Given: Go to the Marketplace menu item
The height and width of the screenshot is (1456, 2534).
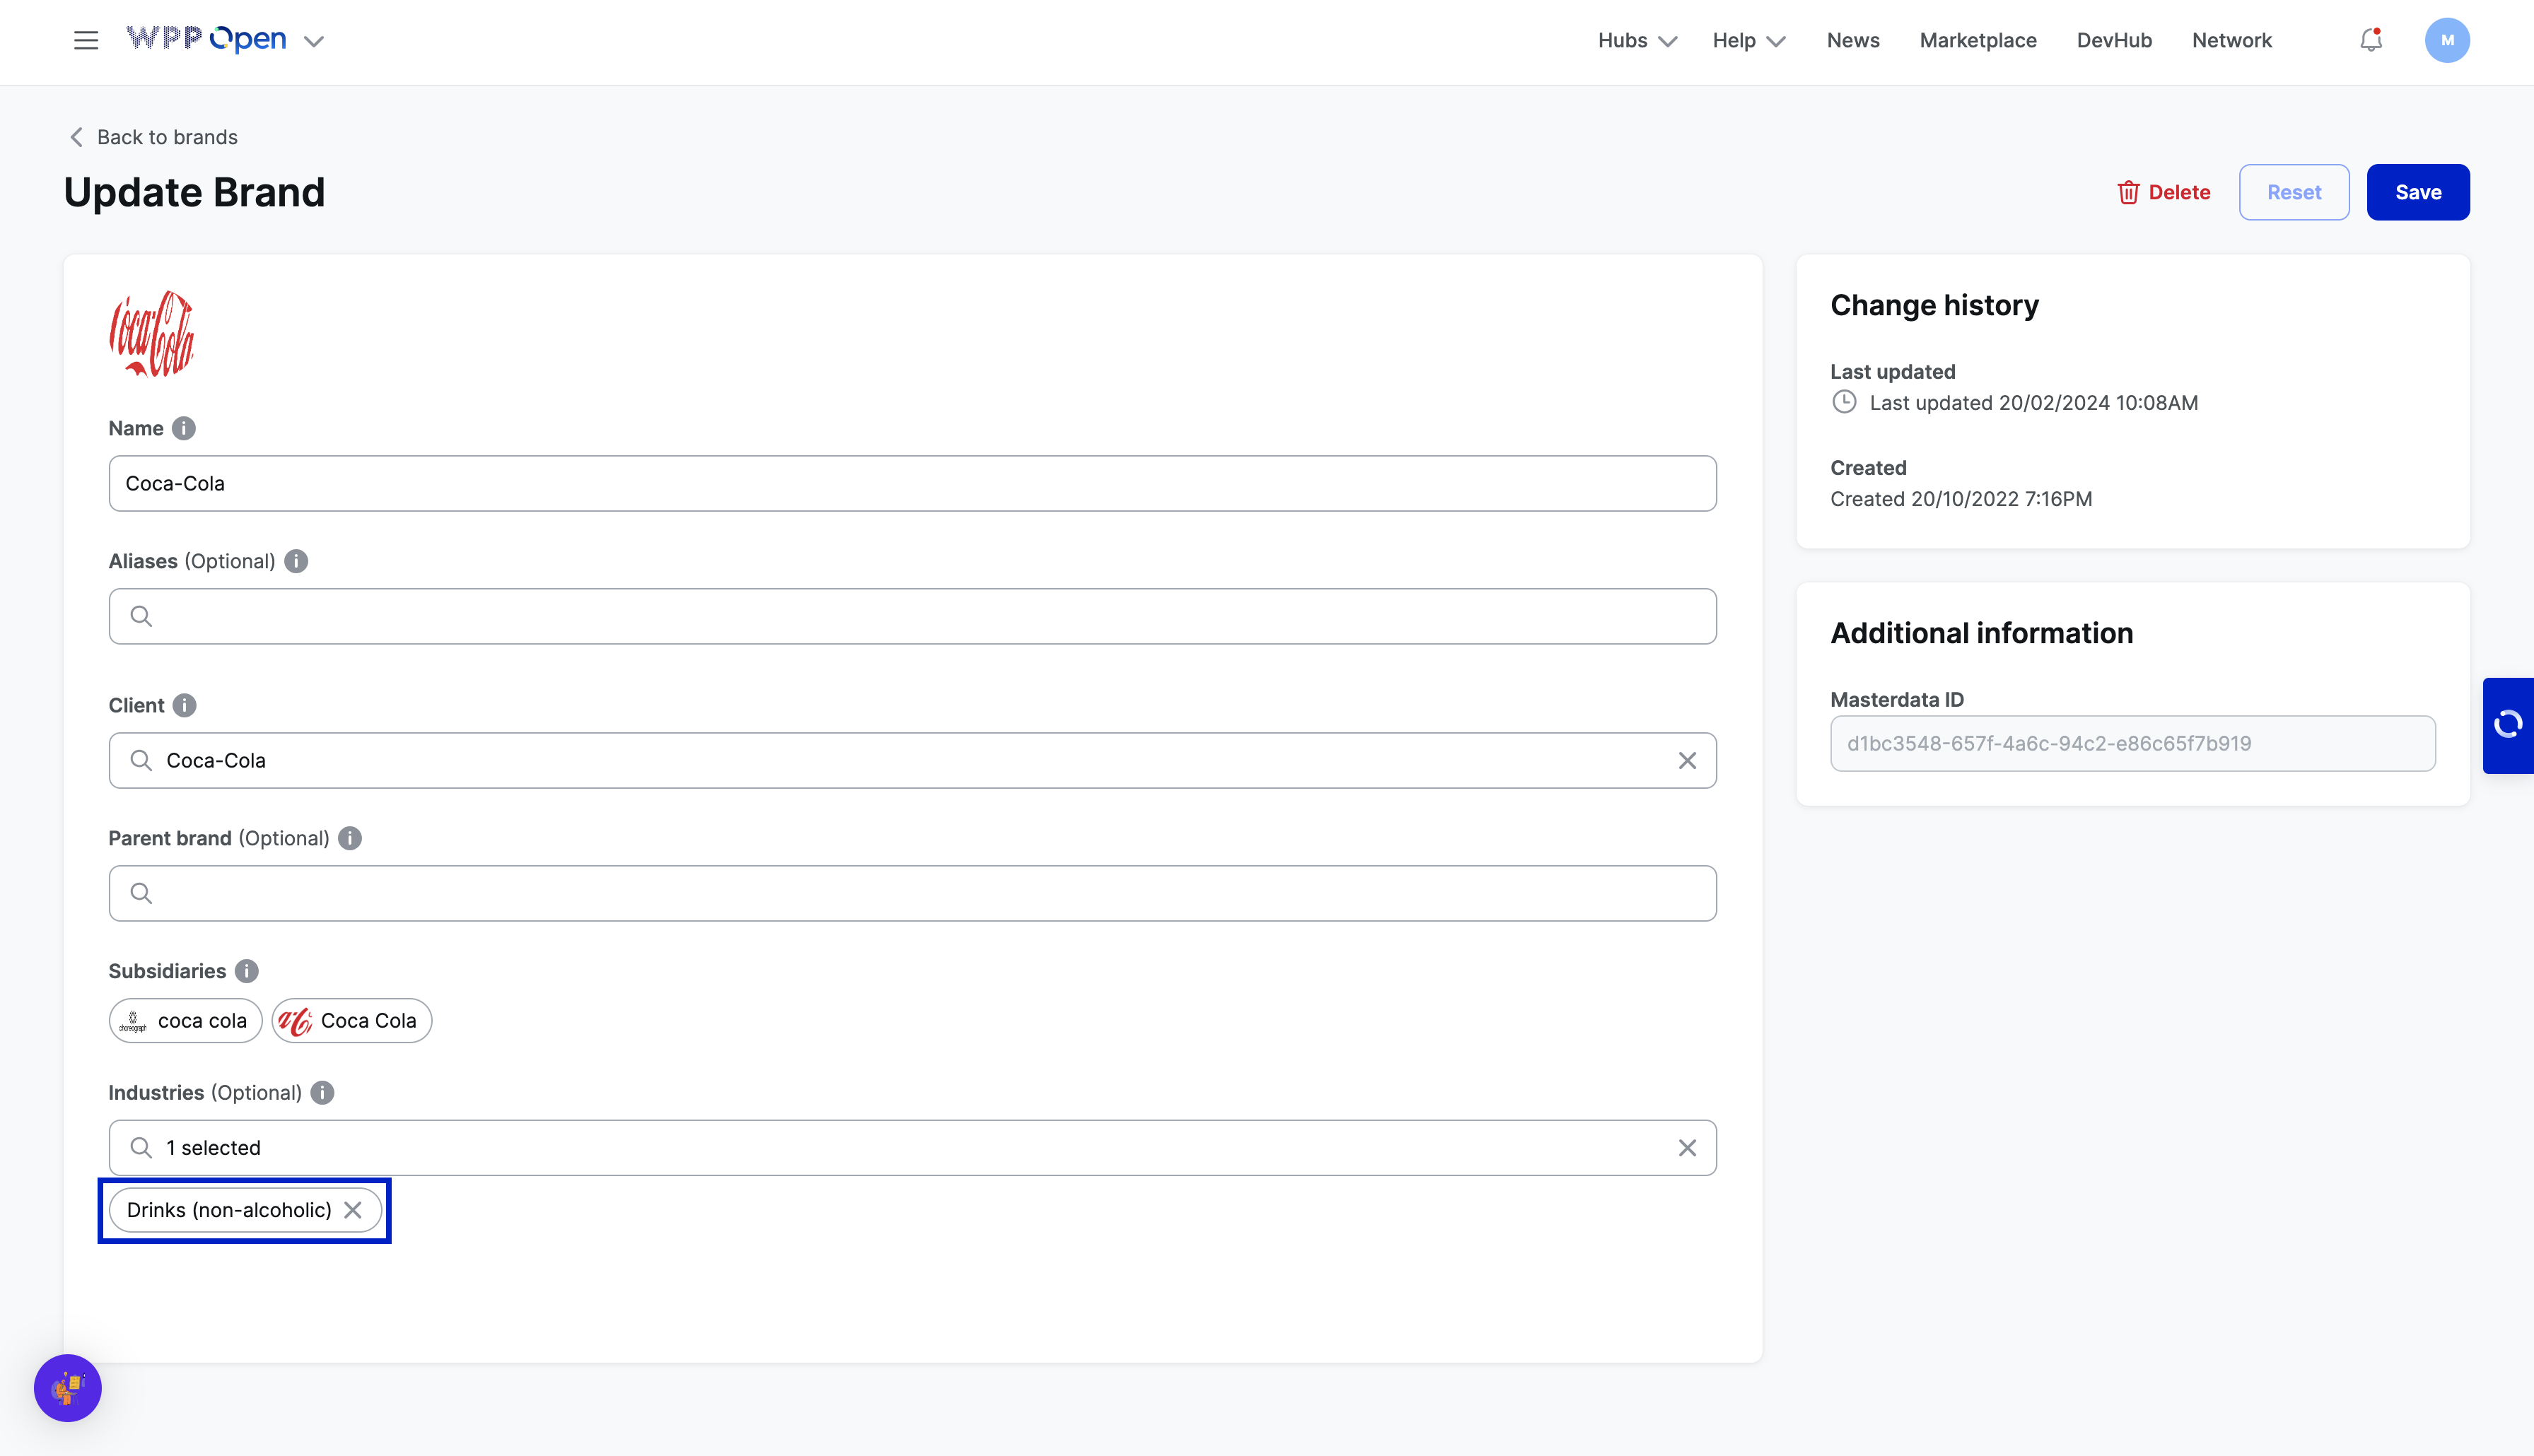Looking at the screenshot, I should pos(1977,40).
